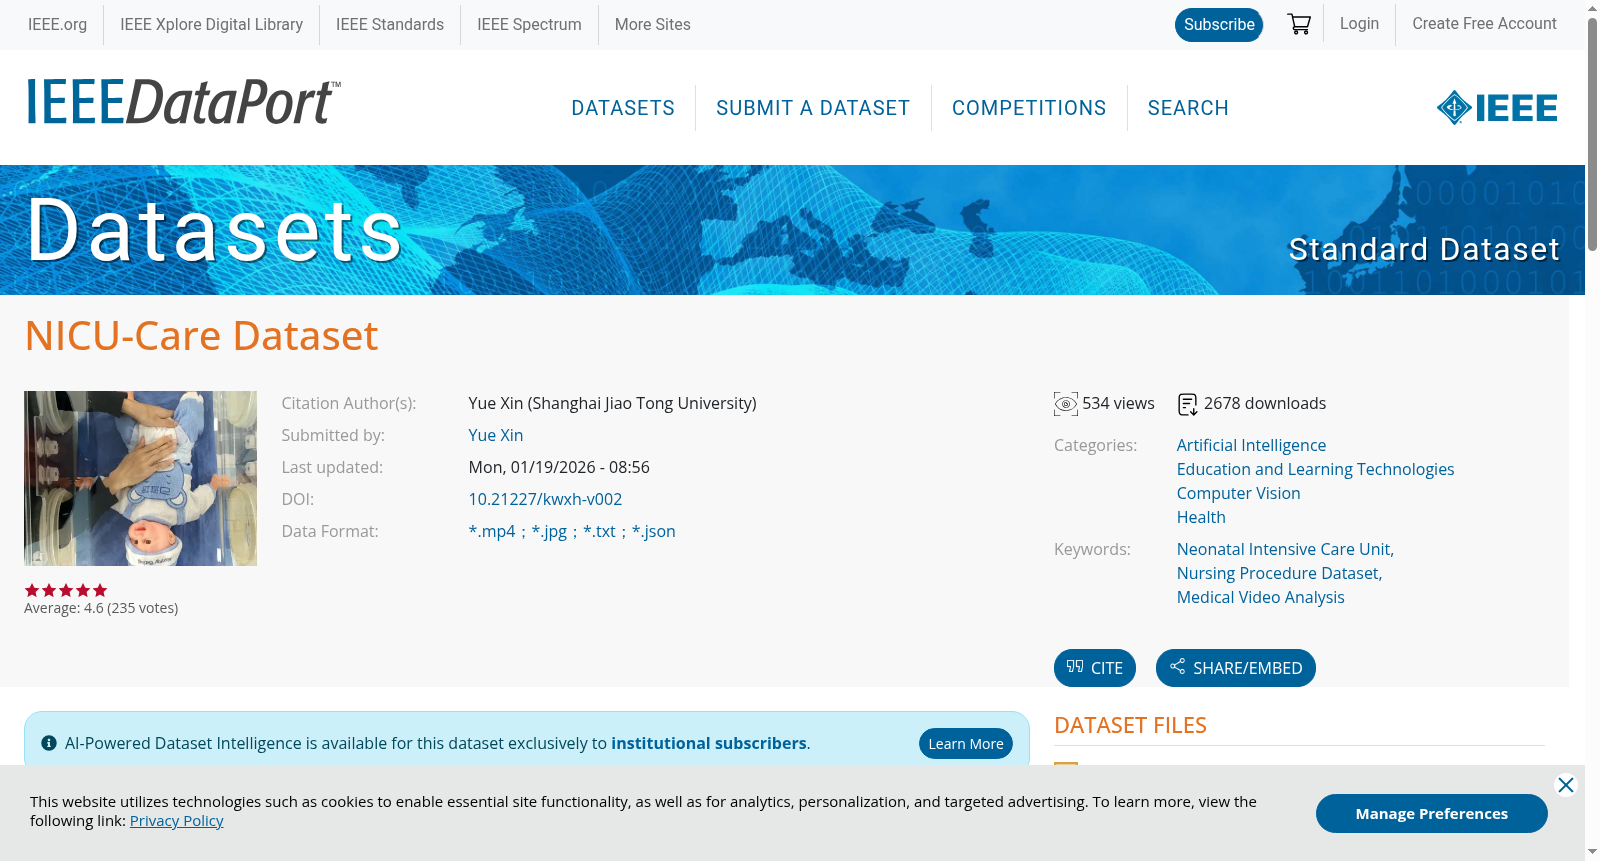Image resolution: width=1600 pixels, height=861 pixels.
Task: Click Learn More in the AI banner
Action: pyautogui.click(x=966, y=743)
